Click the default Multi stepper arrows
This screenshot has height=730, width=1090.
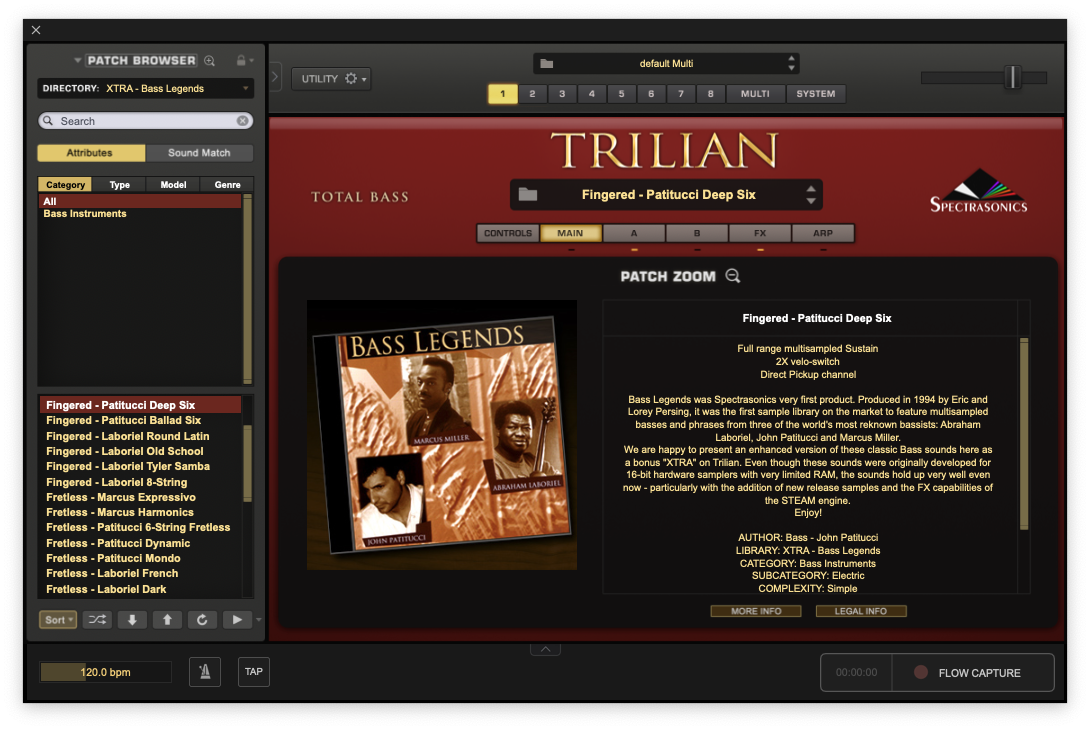coord(791,63)
